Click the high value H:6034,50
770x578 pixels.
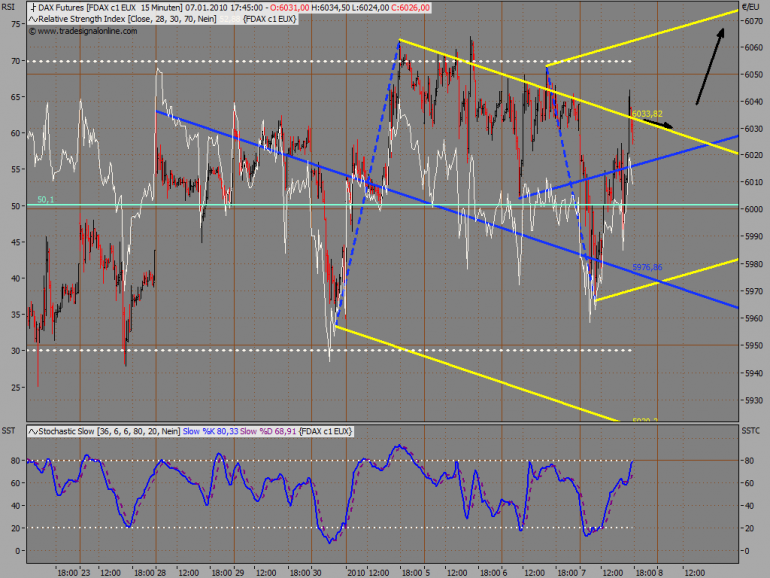click(x=331, y=8)
